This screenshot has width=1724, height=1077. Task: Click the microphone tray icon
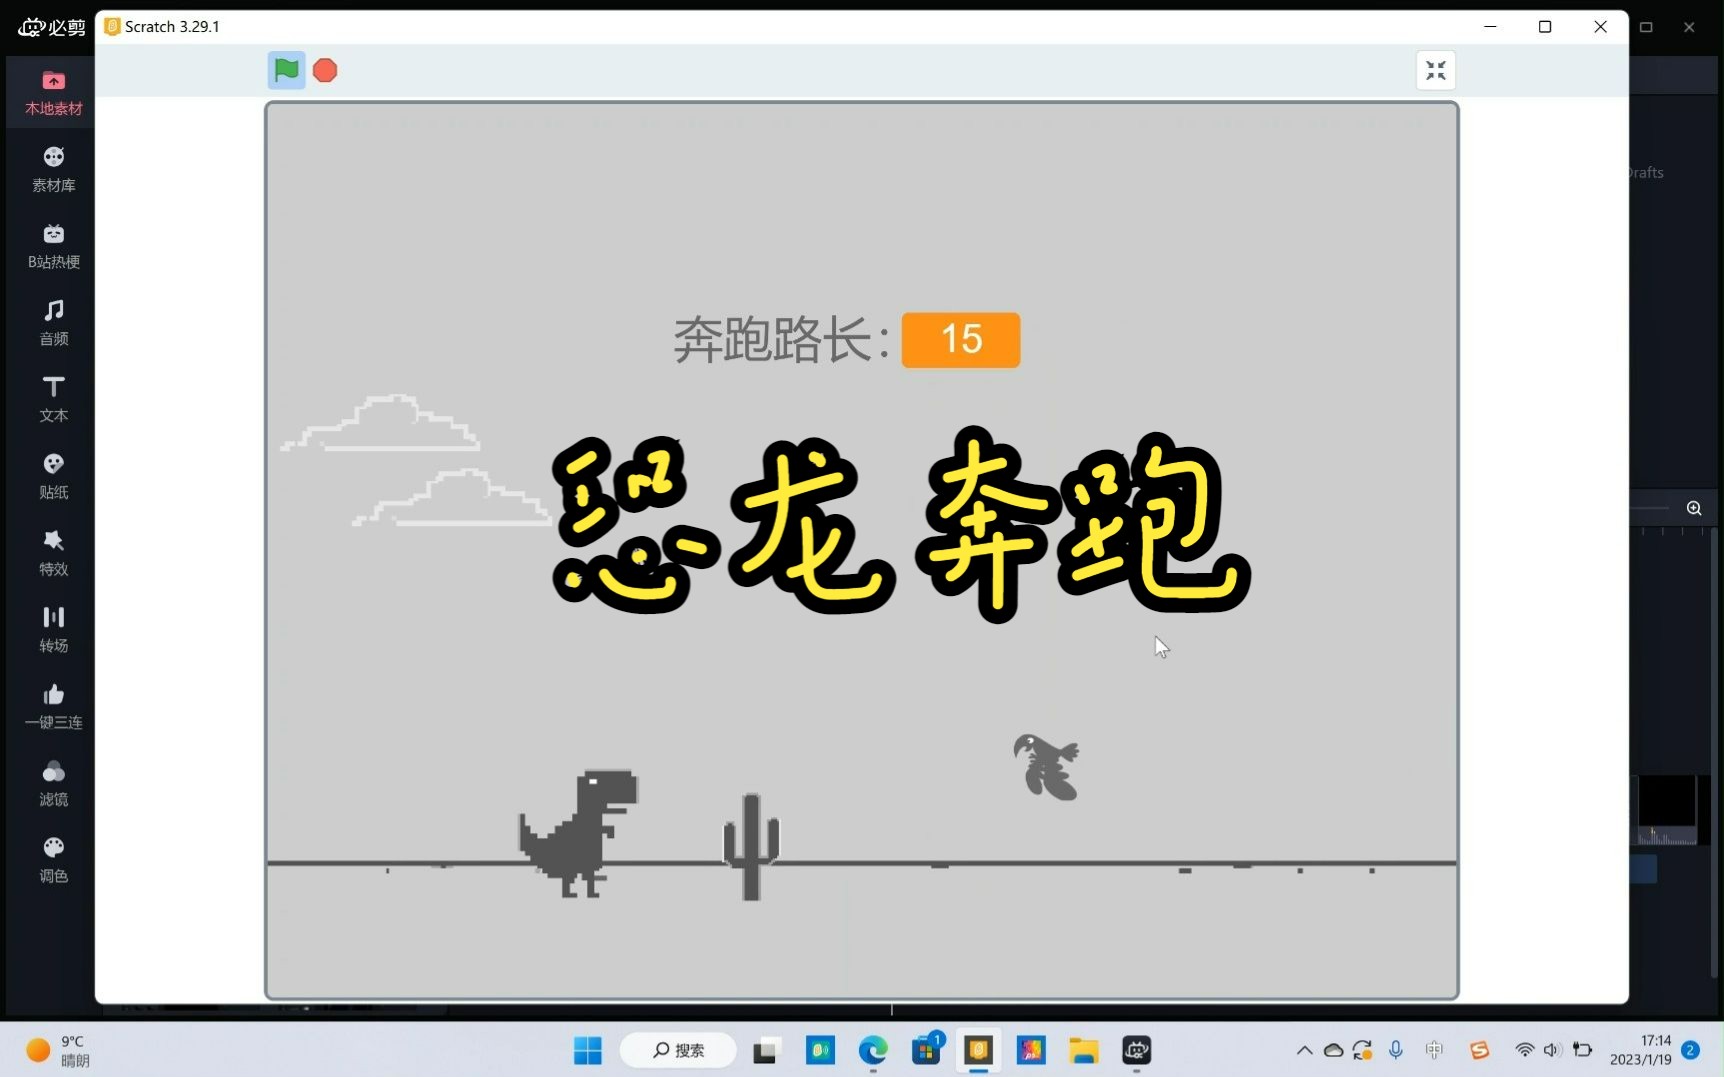click(1396, 1050)
